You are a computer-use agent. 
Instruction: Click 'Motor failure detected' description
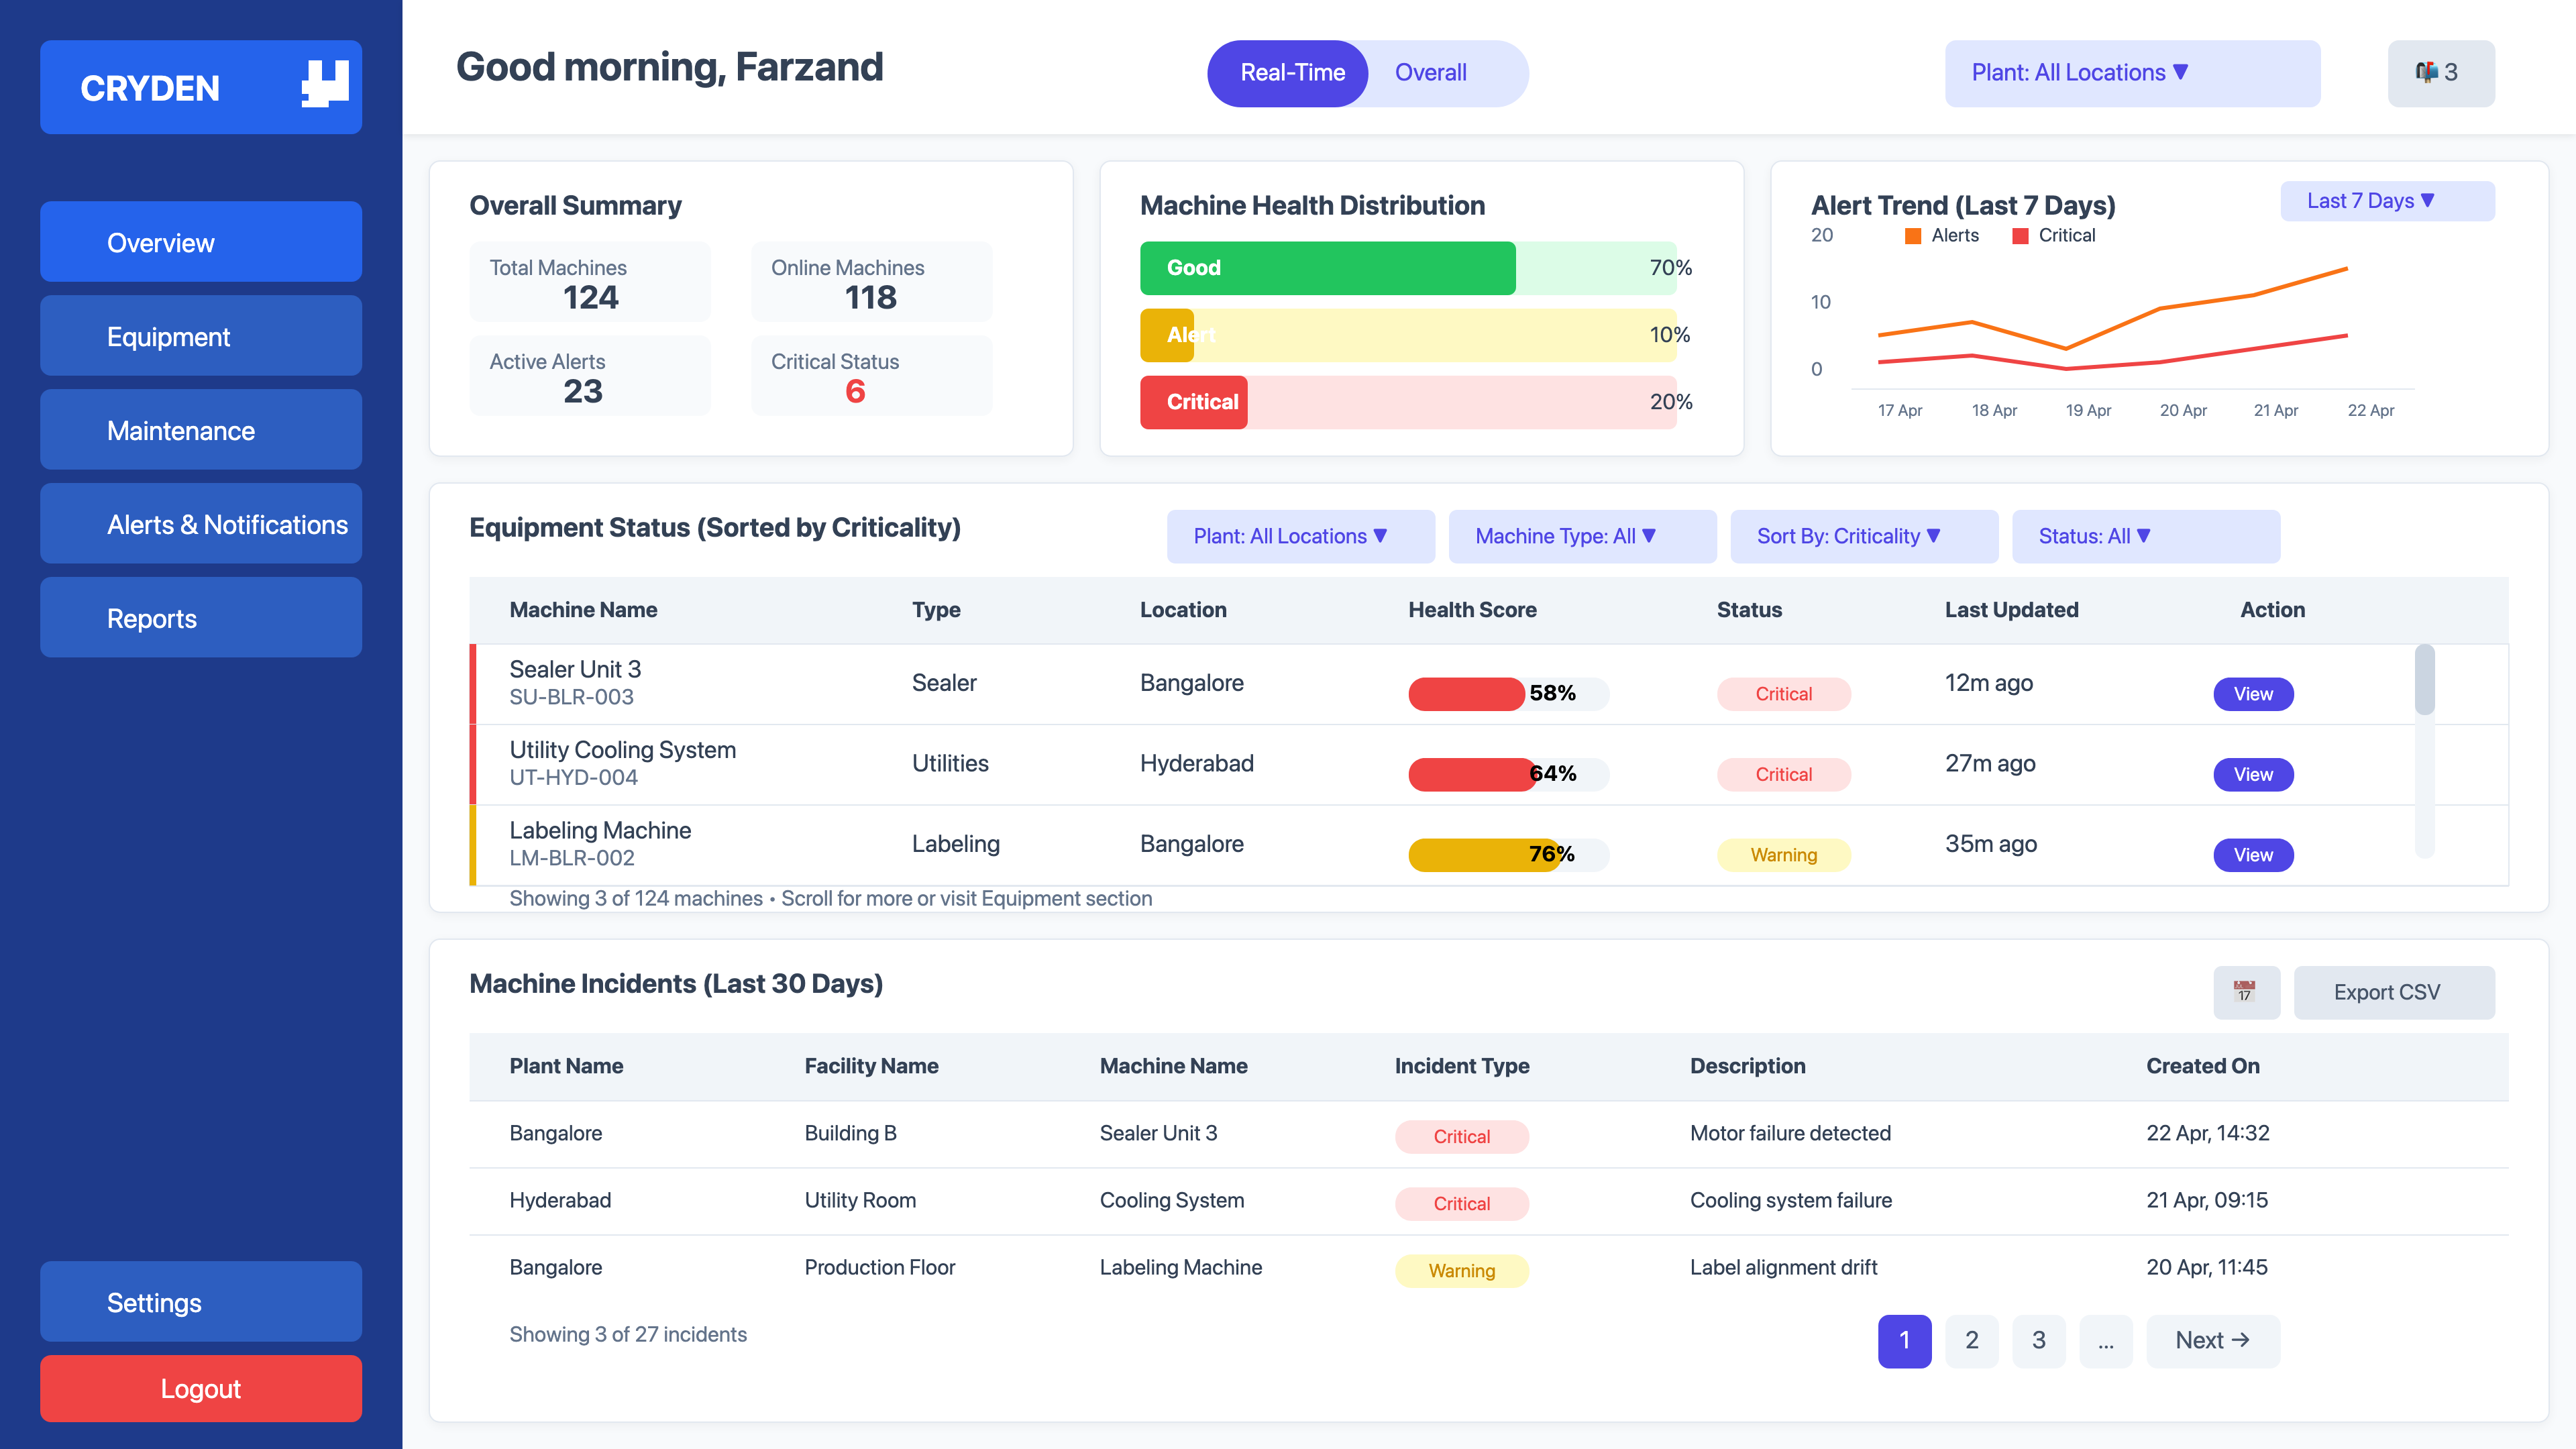1790,1133
